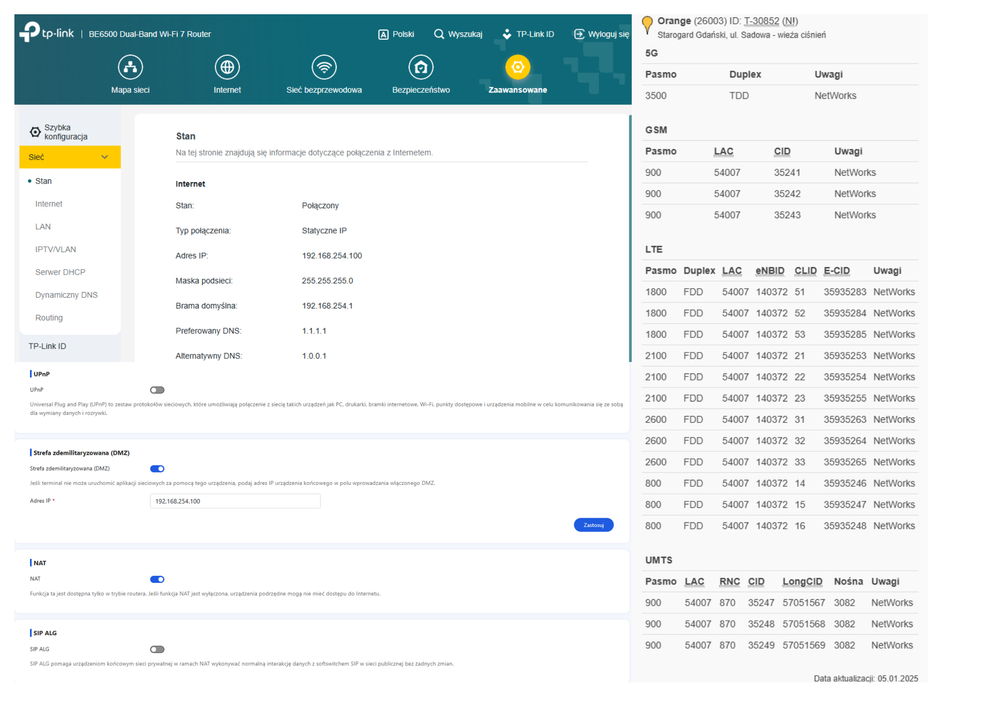Select LAN in the sidebar

pyautogui.click(x=43, y=227)
